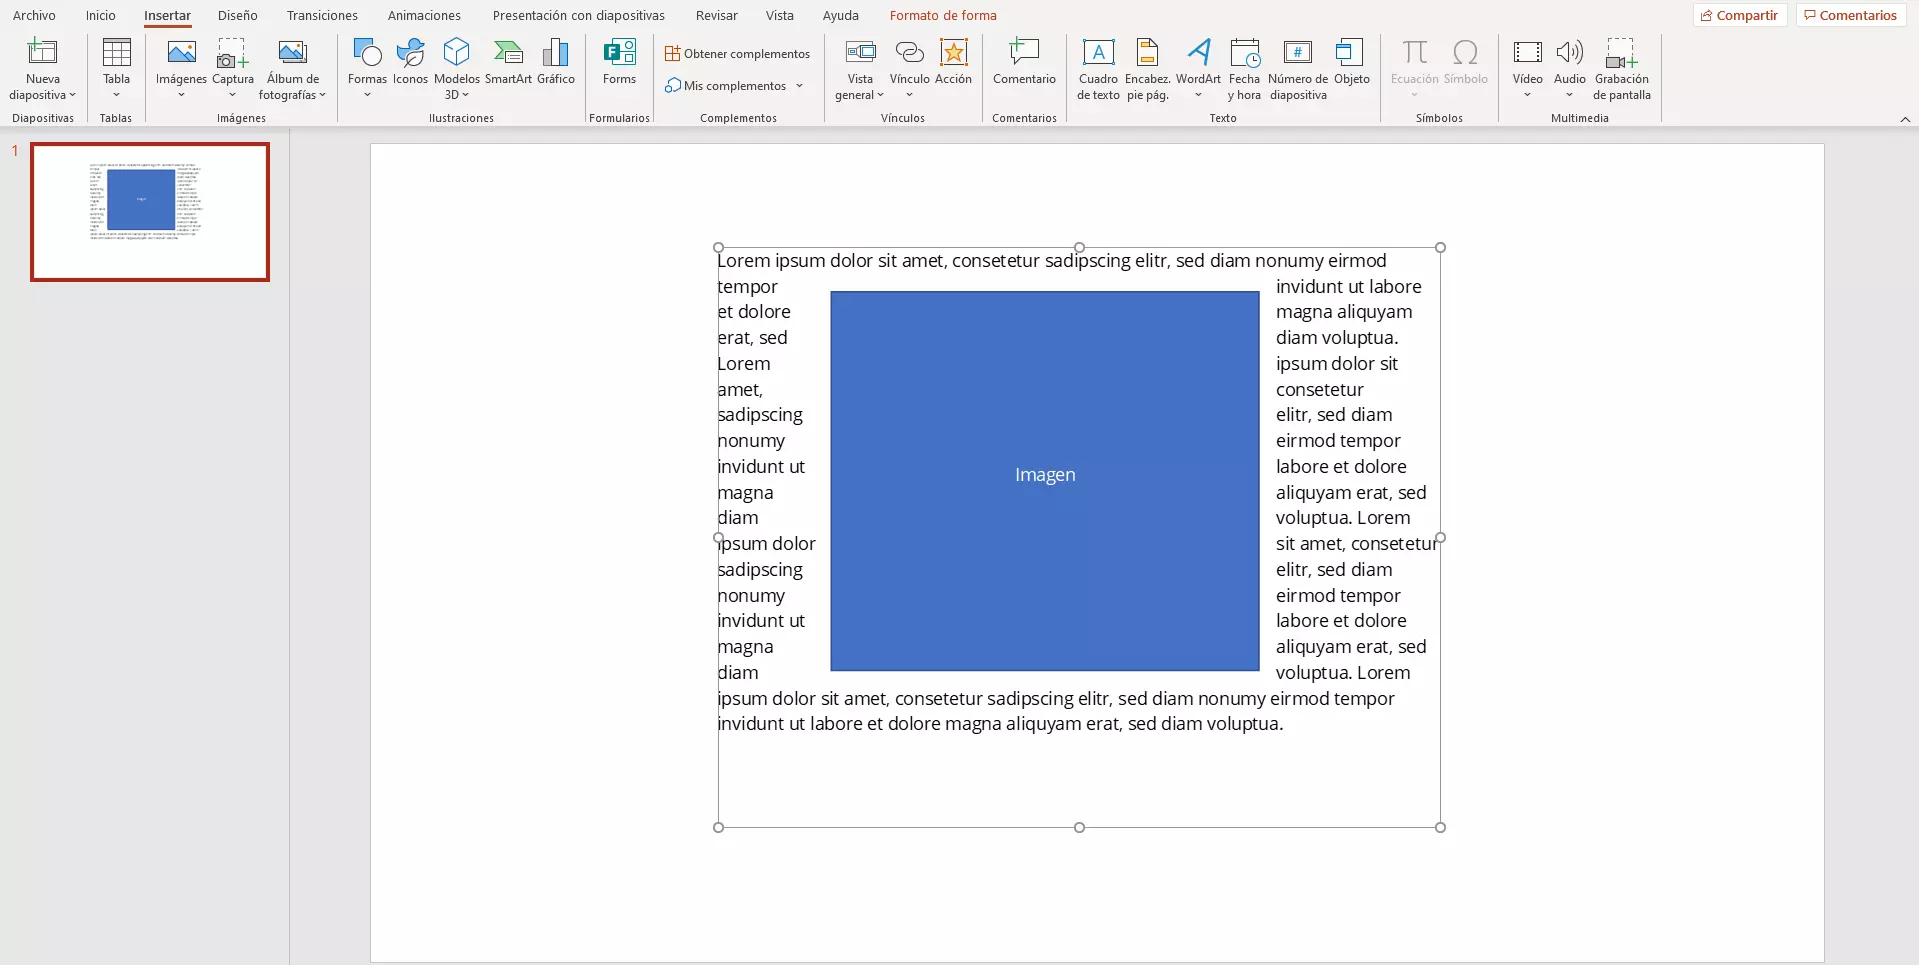Open the Formato de forma tab
Image resolution: width=1919 pixels, height=965 pixels.
(943, 16)
